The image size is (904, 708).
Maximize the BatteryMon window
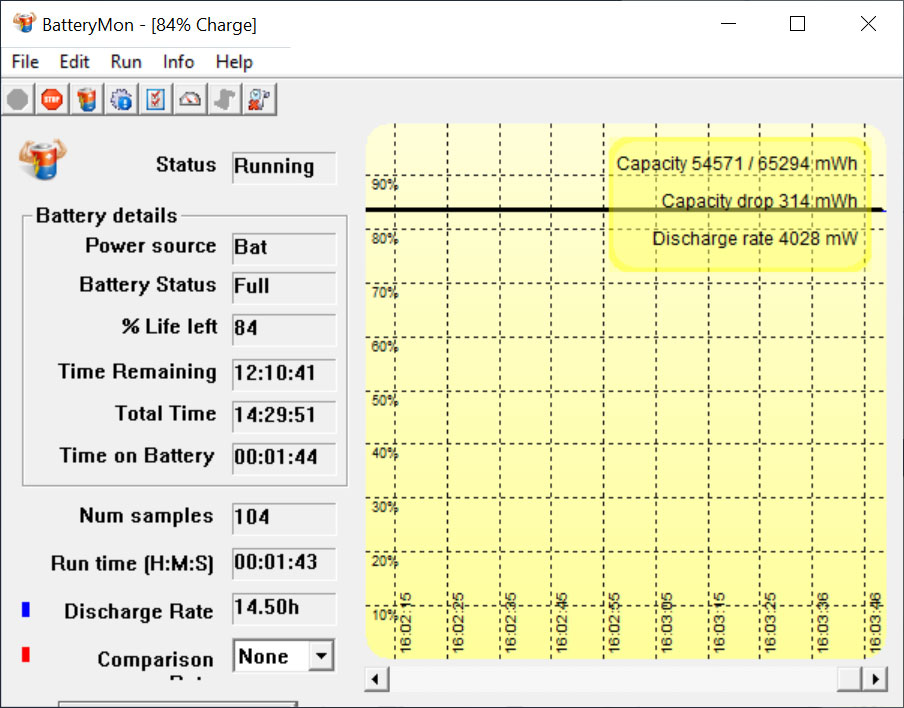[797, 24]
